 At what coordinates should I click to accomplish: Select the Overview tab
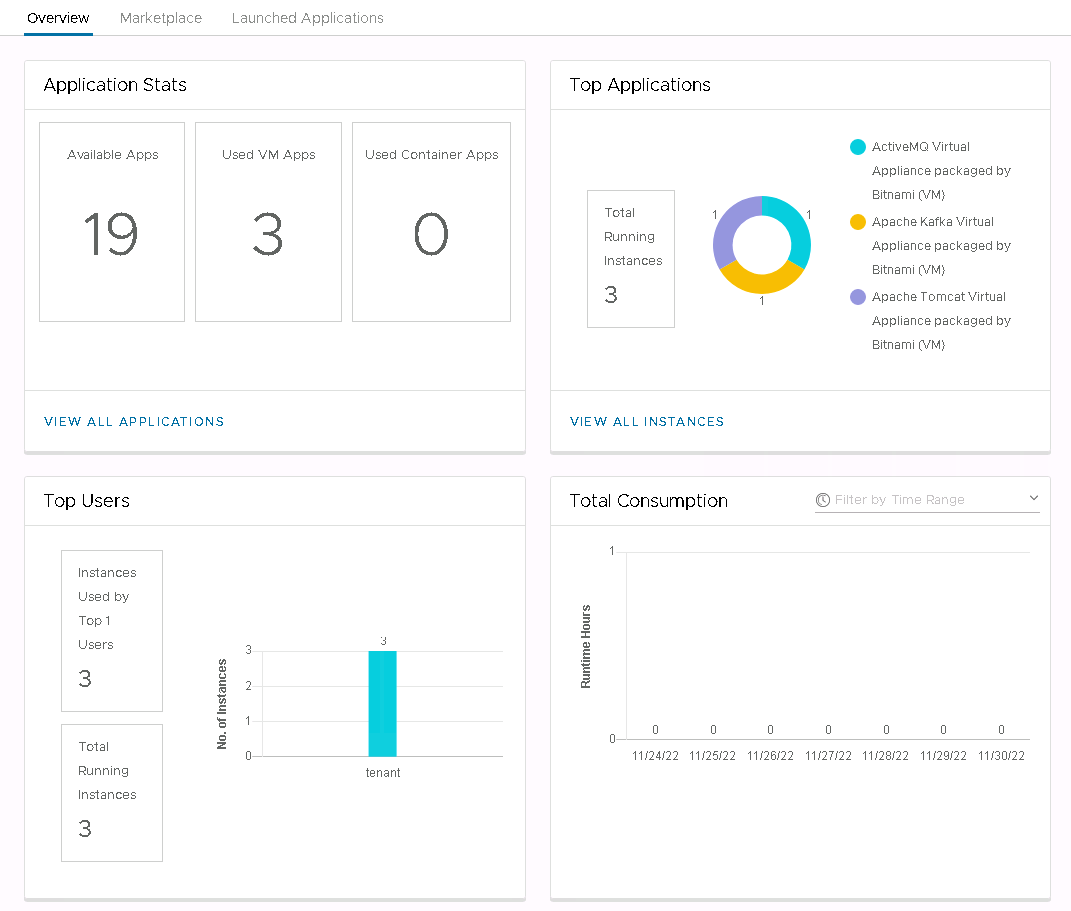(x=58, y=18)
